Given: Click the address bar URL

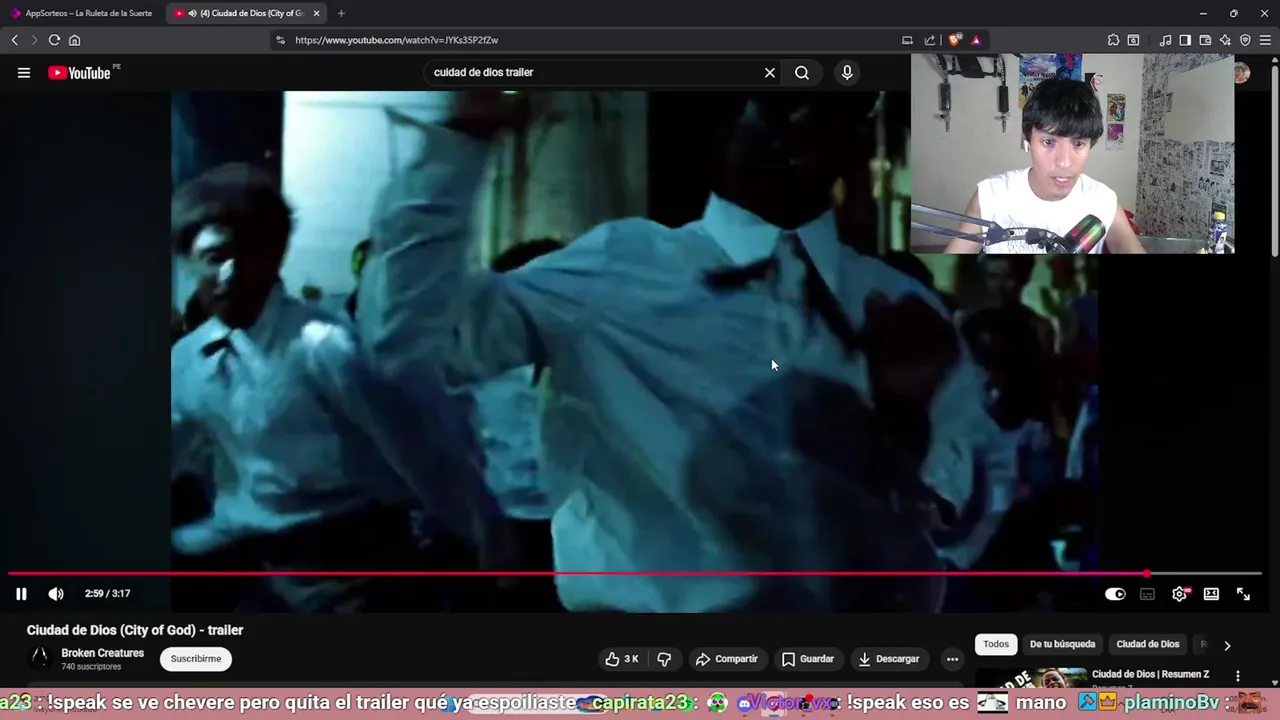Looking at the screenshot, I should coord(396,40).
